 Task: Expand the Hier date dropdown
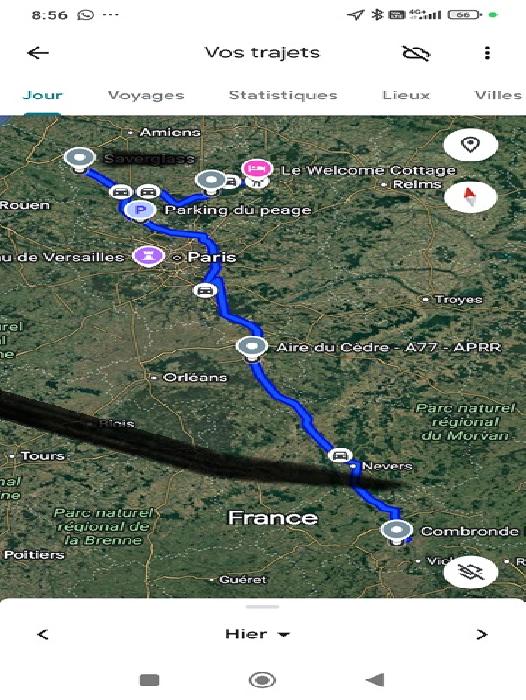click(258, 634)
